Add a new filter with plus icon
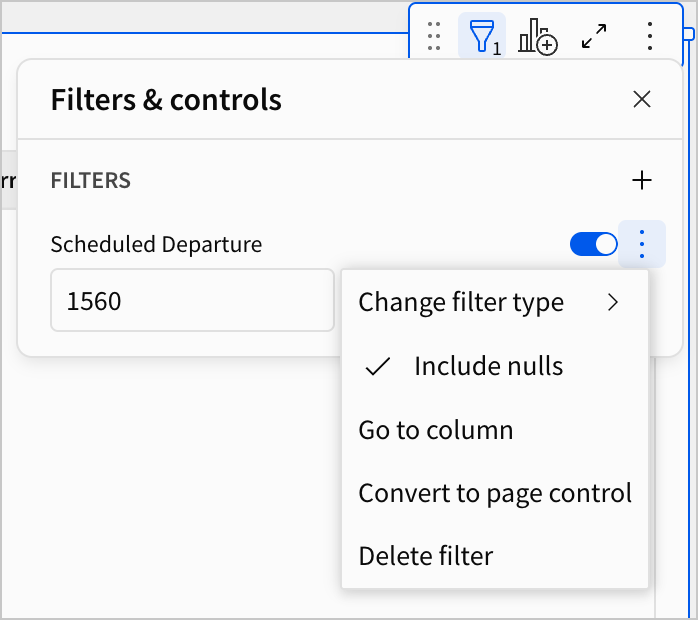Viewport: 698px width, 620px height. tap(642, 180)
